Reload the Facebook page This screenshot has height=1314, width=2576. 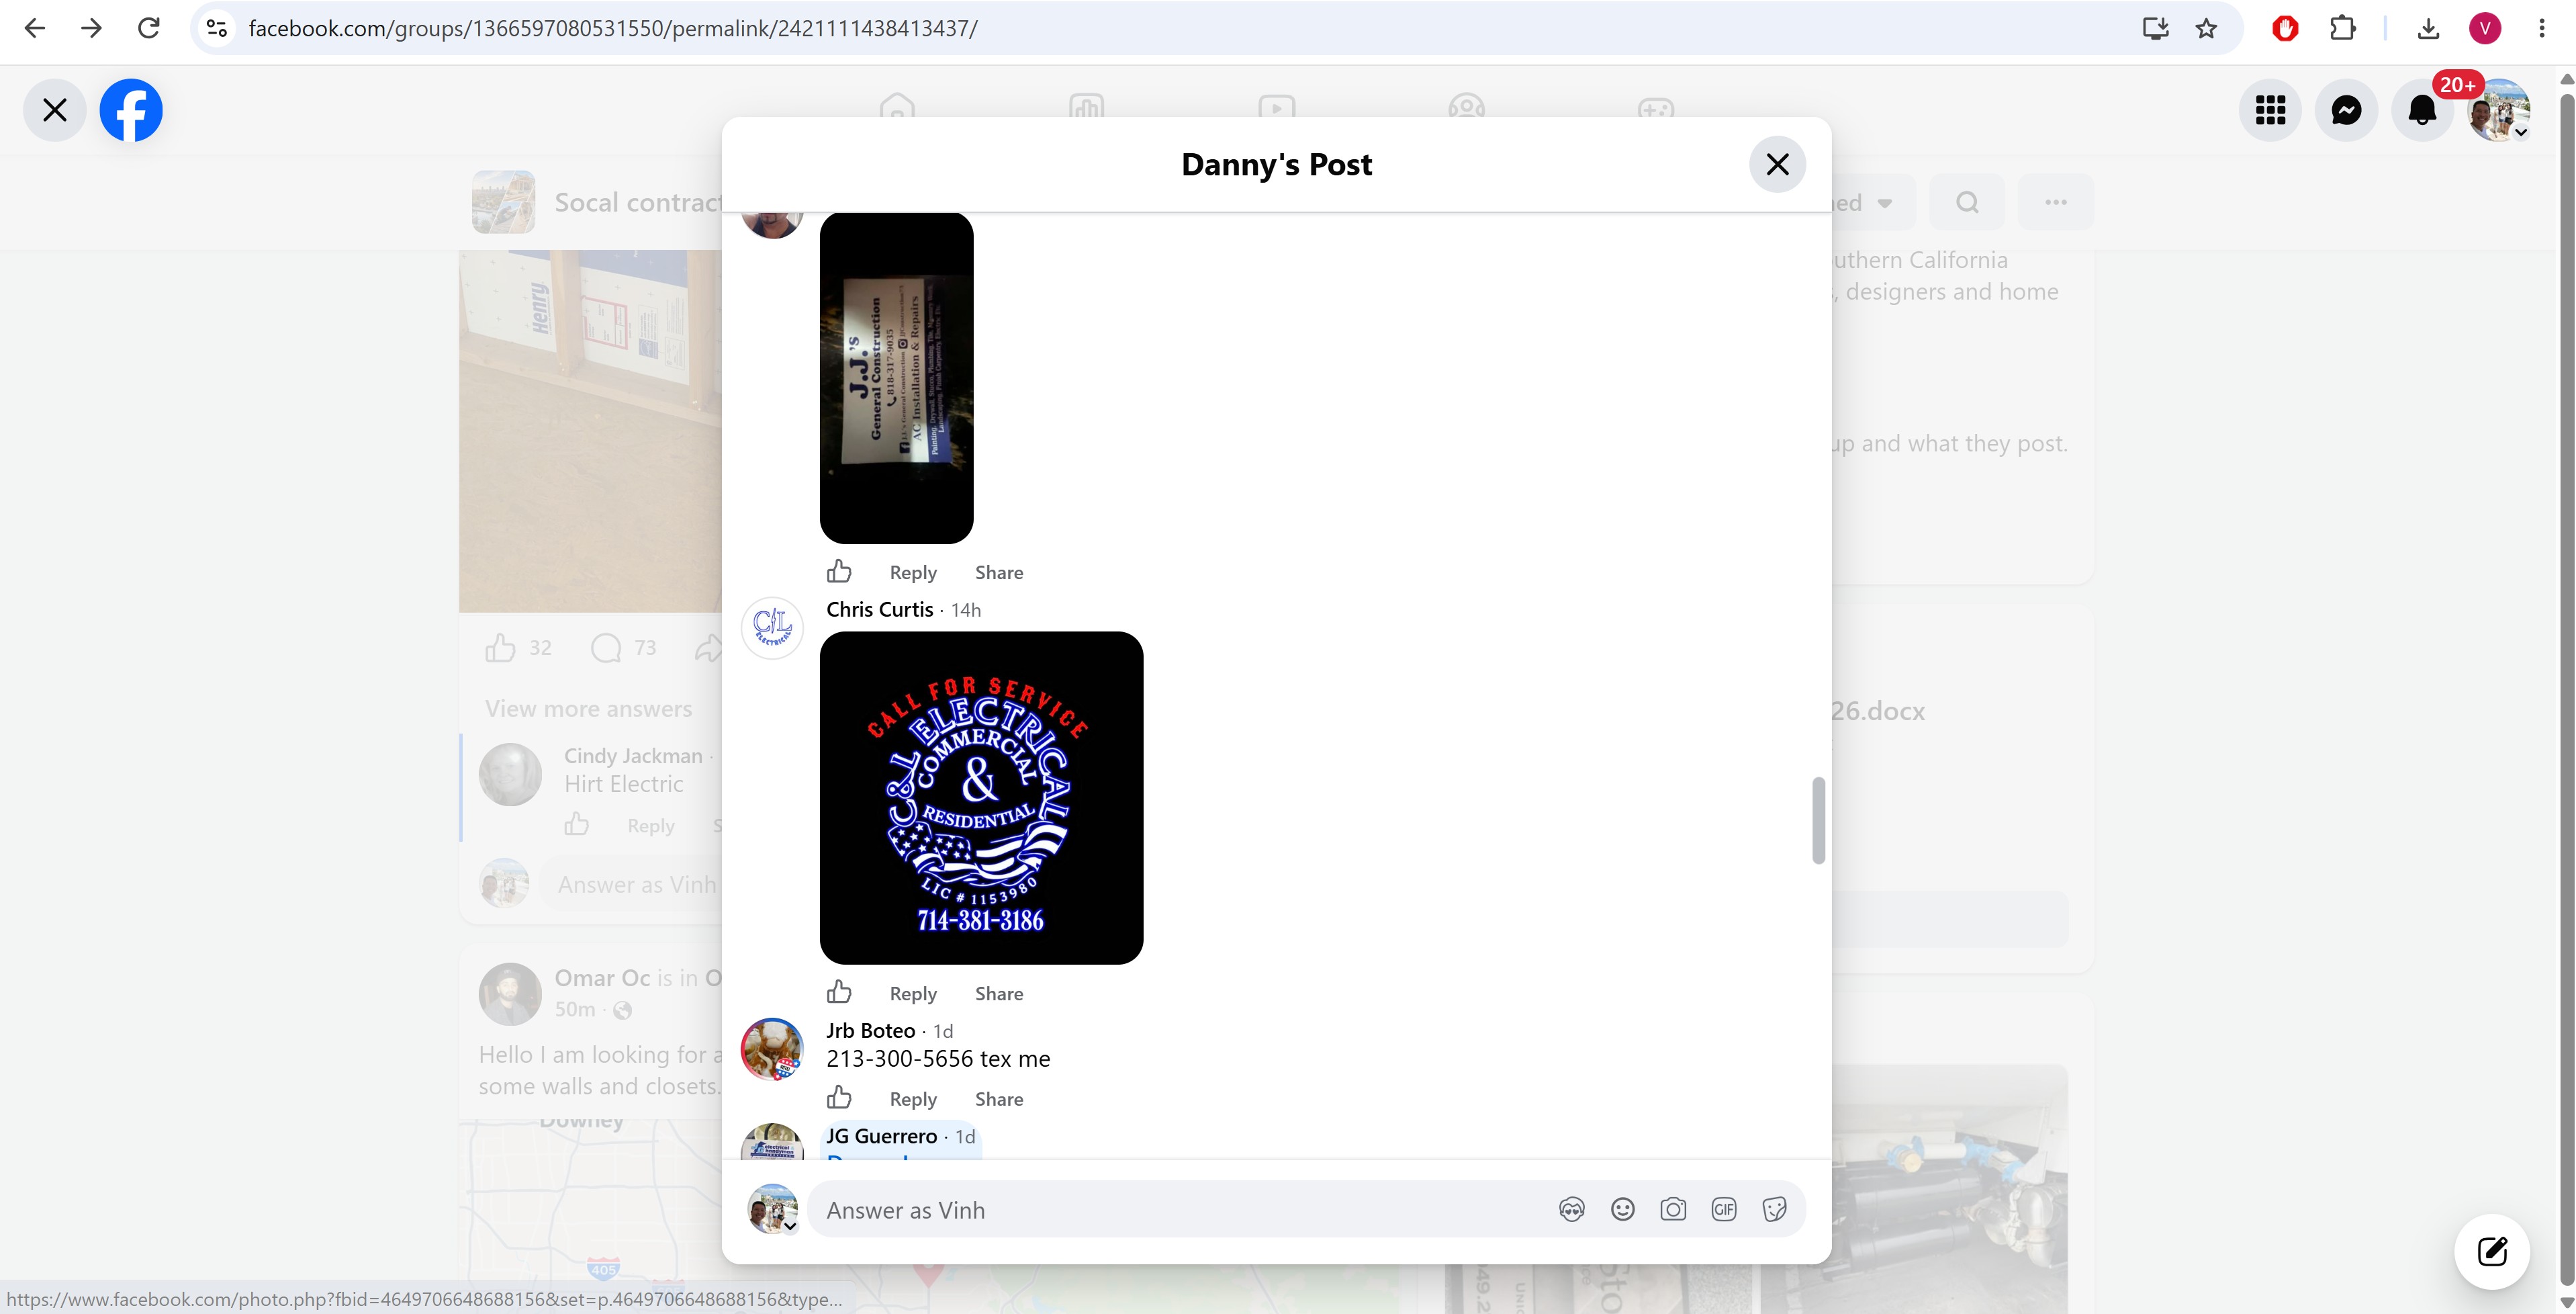click(148, 28)
